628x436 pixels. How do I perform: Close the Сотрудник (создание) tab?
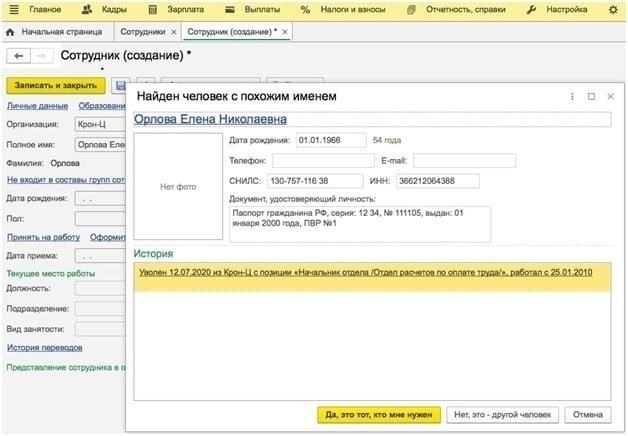tap(285, 32)
